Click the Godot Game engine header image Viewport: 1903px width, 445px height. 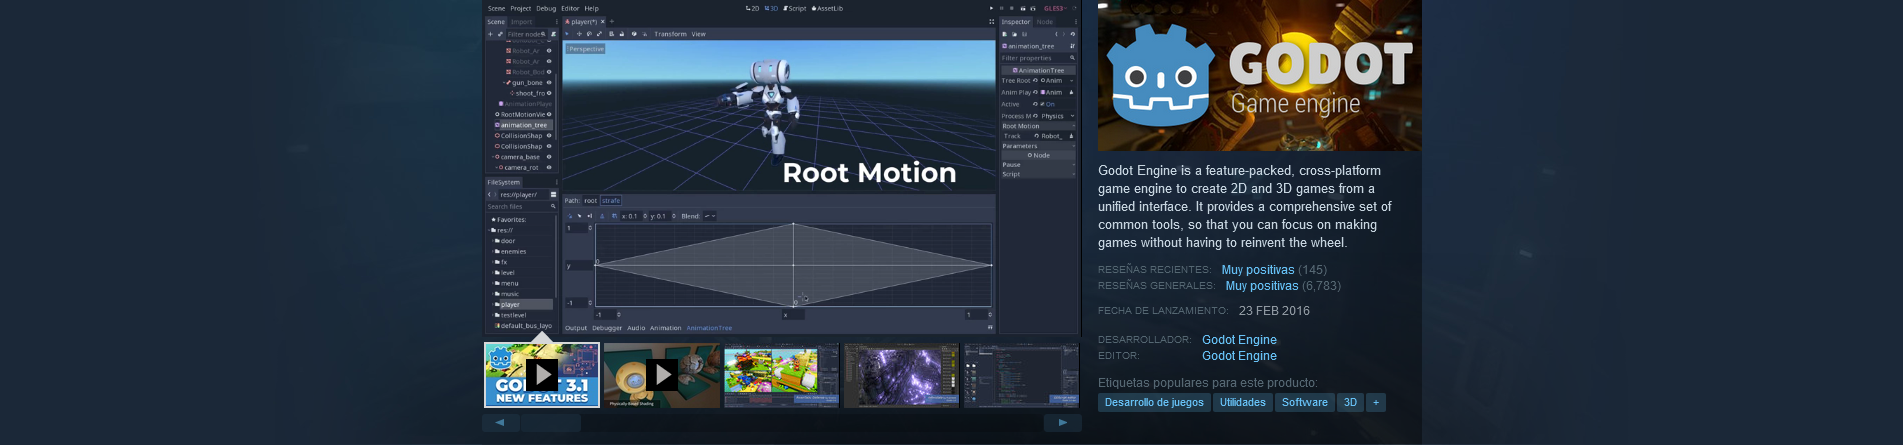pos(1259,75)
